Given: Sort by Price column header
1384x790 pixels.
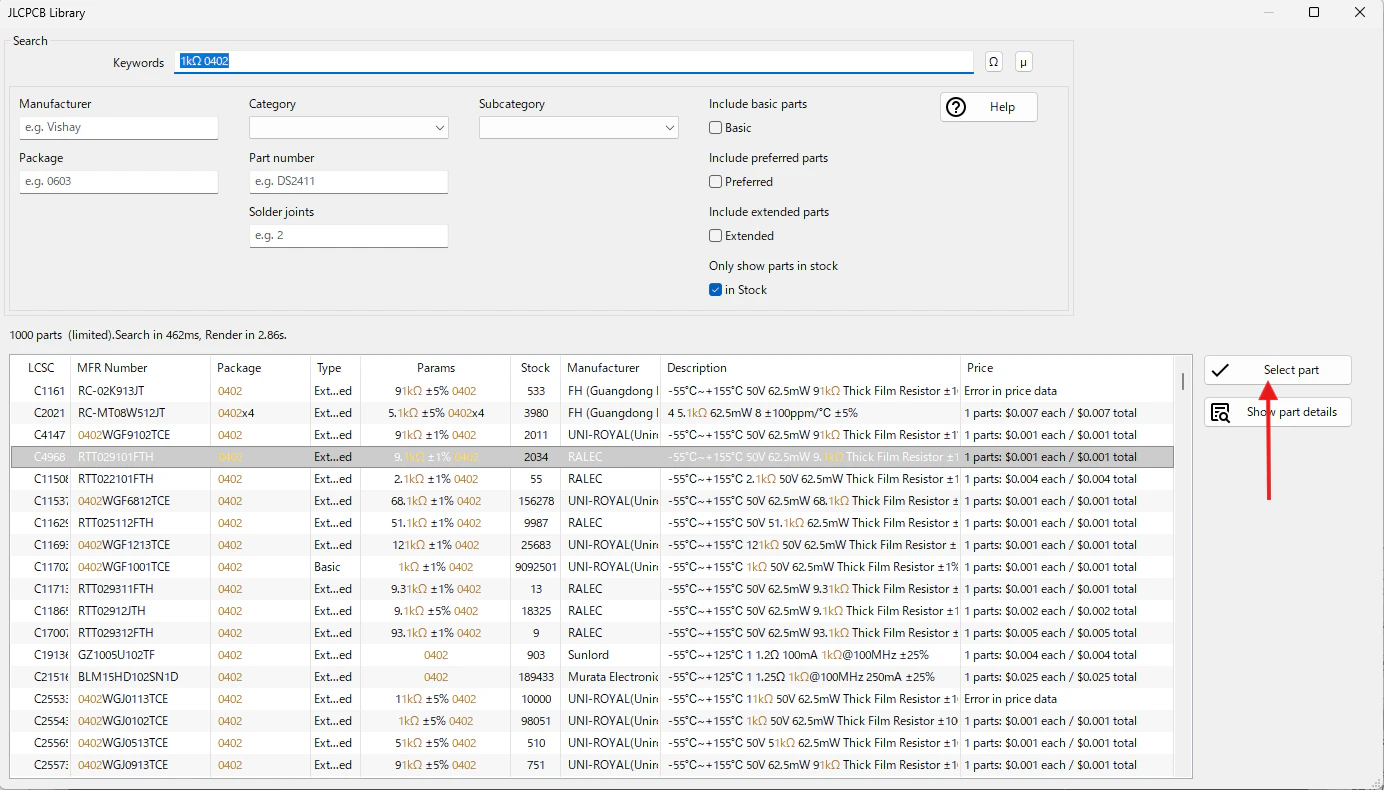Looking at the screenshot, I should pyautogui.click(x=1066, y=368).
